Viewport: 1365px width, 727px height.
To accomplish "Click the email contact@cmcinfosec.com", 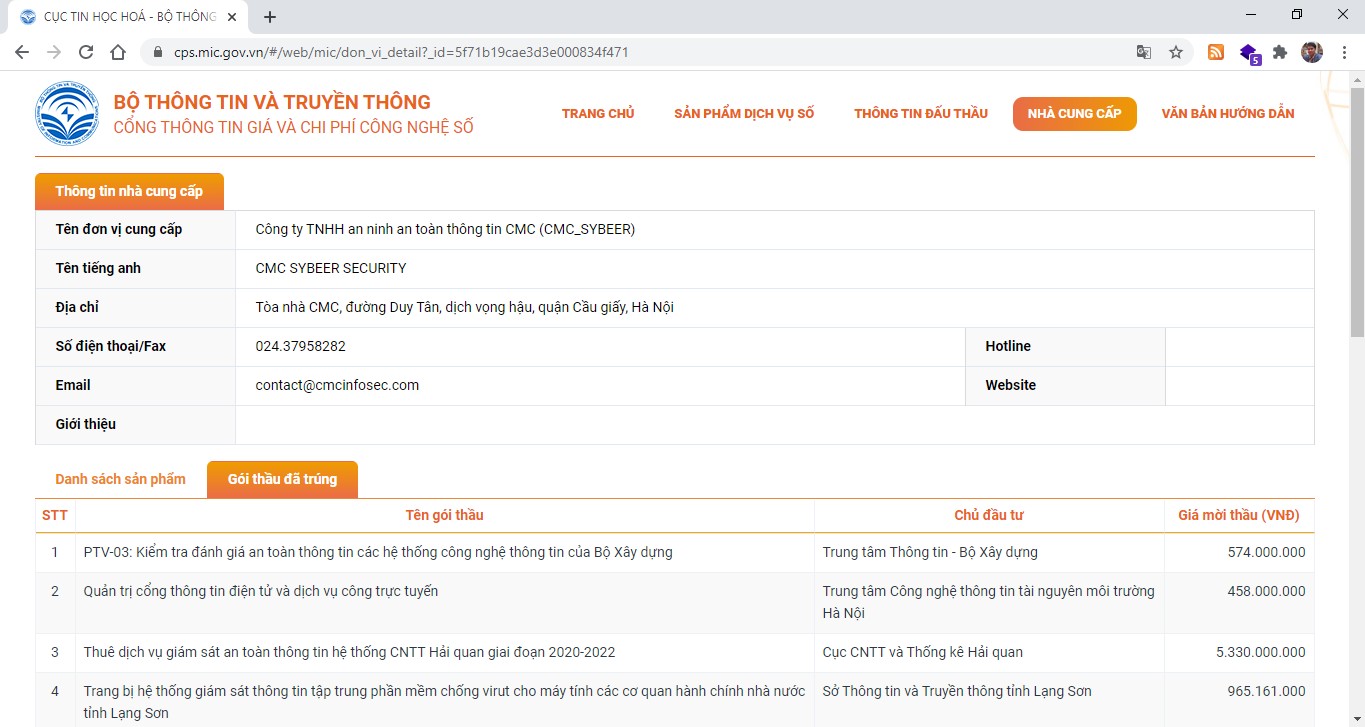I will coord(337,385).
